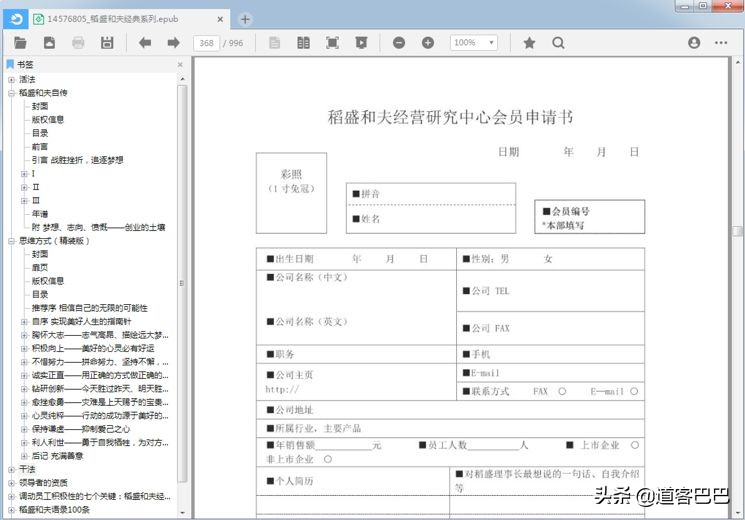Close the bookmark sidebar panel
The width and height of the screenshot is (745, 520).
click(180, 64)
